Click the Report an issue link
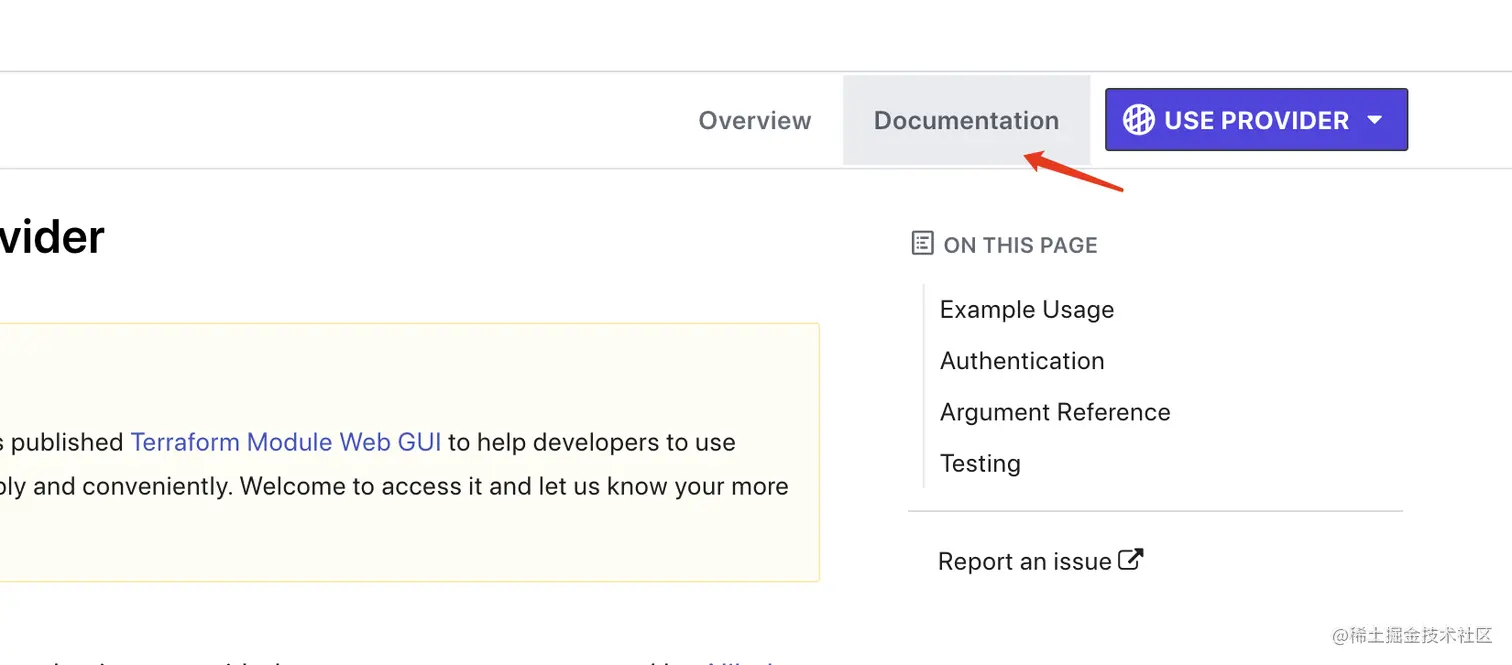Image resolution: width=1512 pixels, height=665 pixels. click(1025, 561)
